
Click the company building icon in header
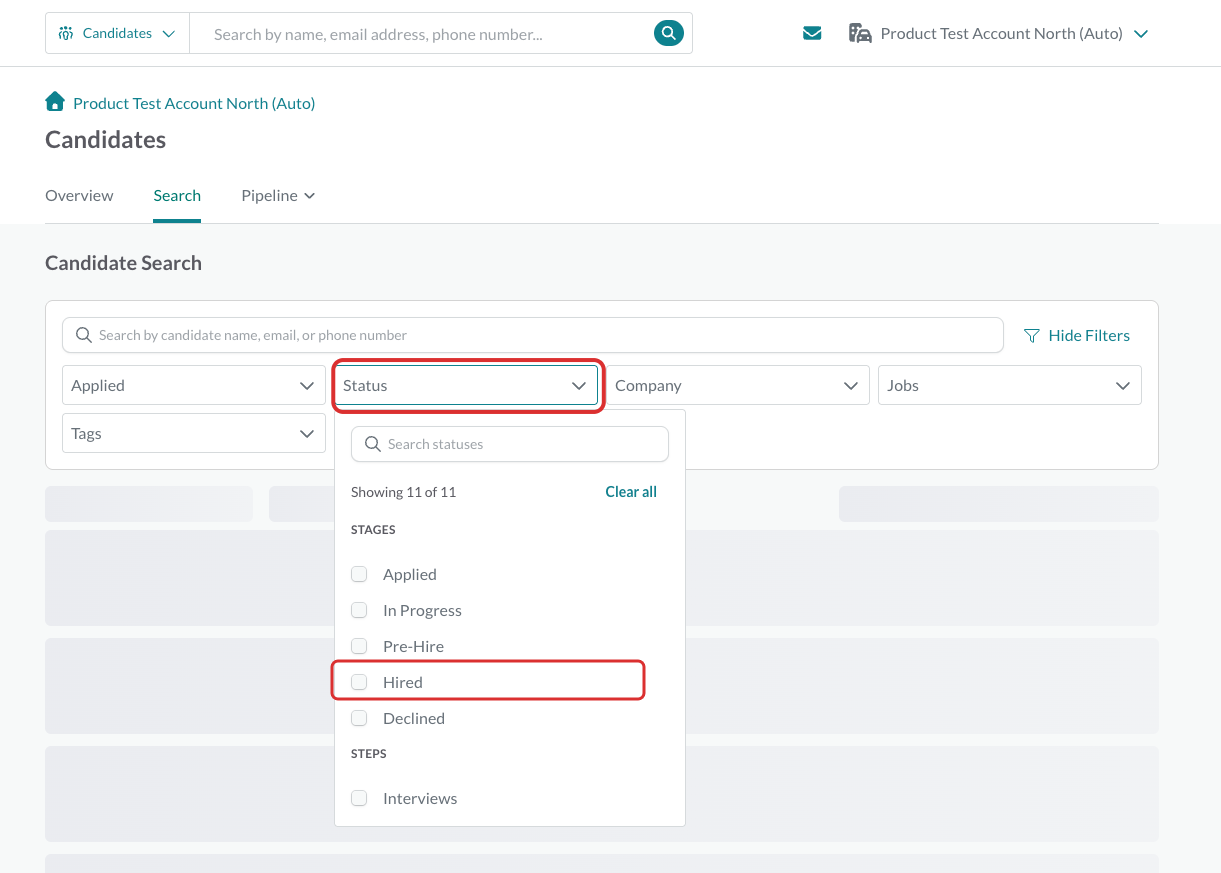point(860,34)
